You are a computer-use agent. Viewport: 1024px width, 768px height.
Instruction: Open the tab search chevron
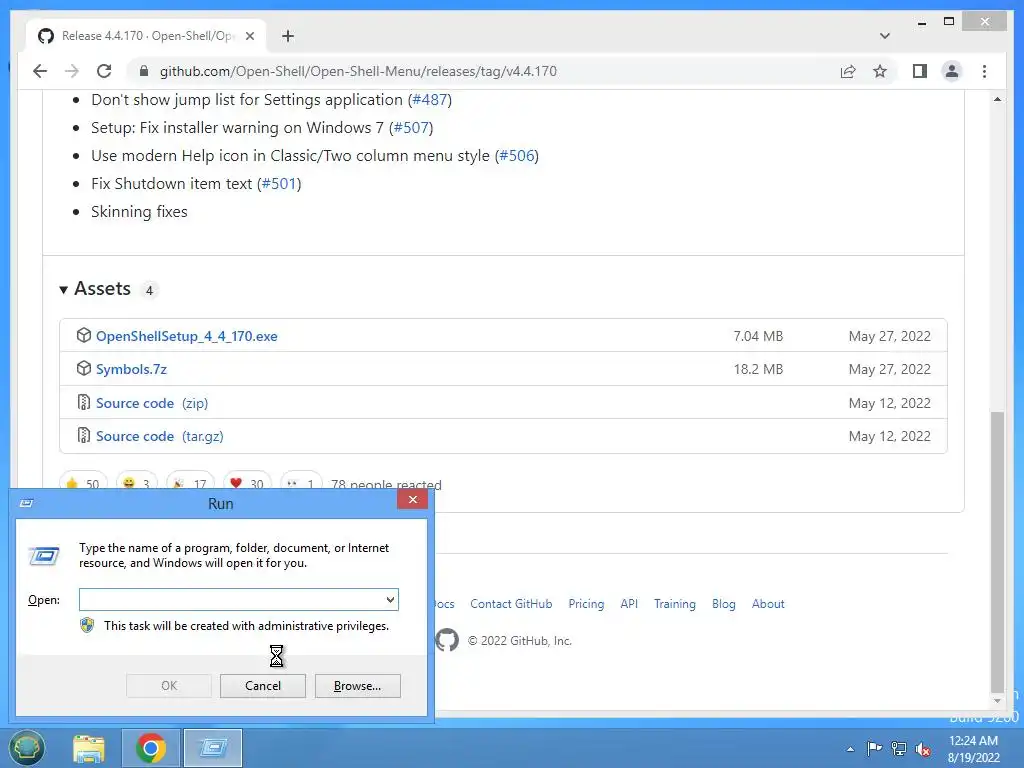pyautogui.click(x=884, y=36)
